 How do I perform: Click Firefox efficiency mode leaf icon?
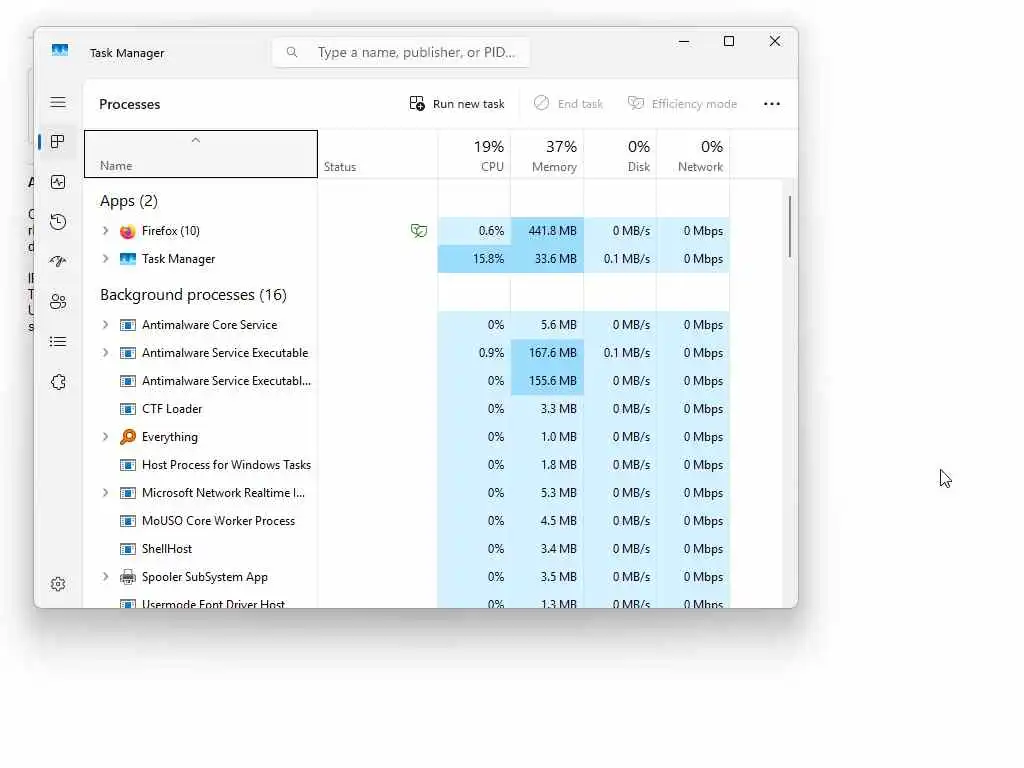coord(419,231)
